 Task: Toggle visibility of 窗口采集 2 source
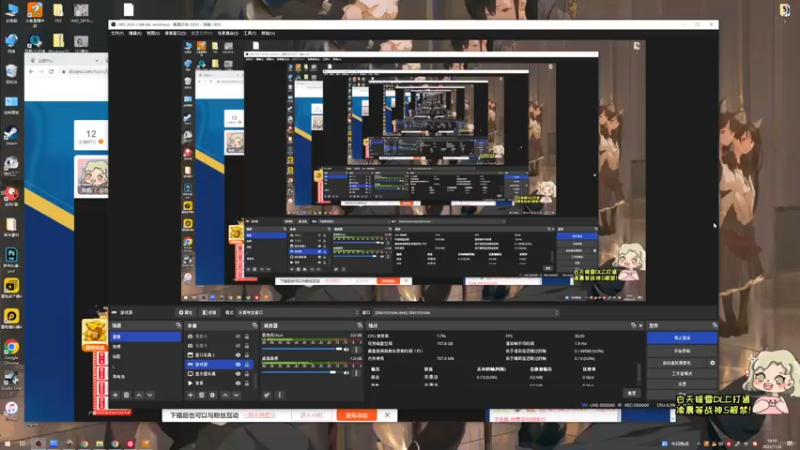pyautogui.click(x=238, y=355)
